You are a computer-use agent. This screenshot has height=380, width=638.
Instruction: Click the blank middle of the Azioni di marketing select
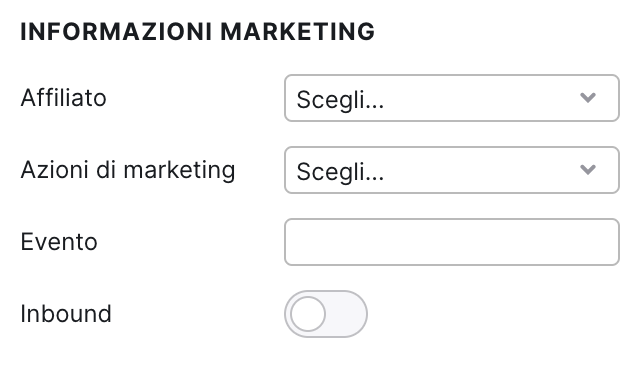480,170
